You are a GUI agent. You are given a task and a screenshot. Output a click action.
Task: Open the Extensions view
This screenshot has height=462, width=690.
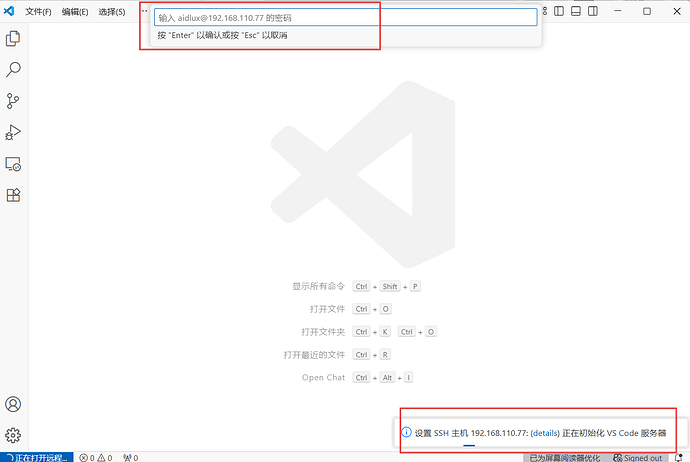tap(14, 195)
